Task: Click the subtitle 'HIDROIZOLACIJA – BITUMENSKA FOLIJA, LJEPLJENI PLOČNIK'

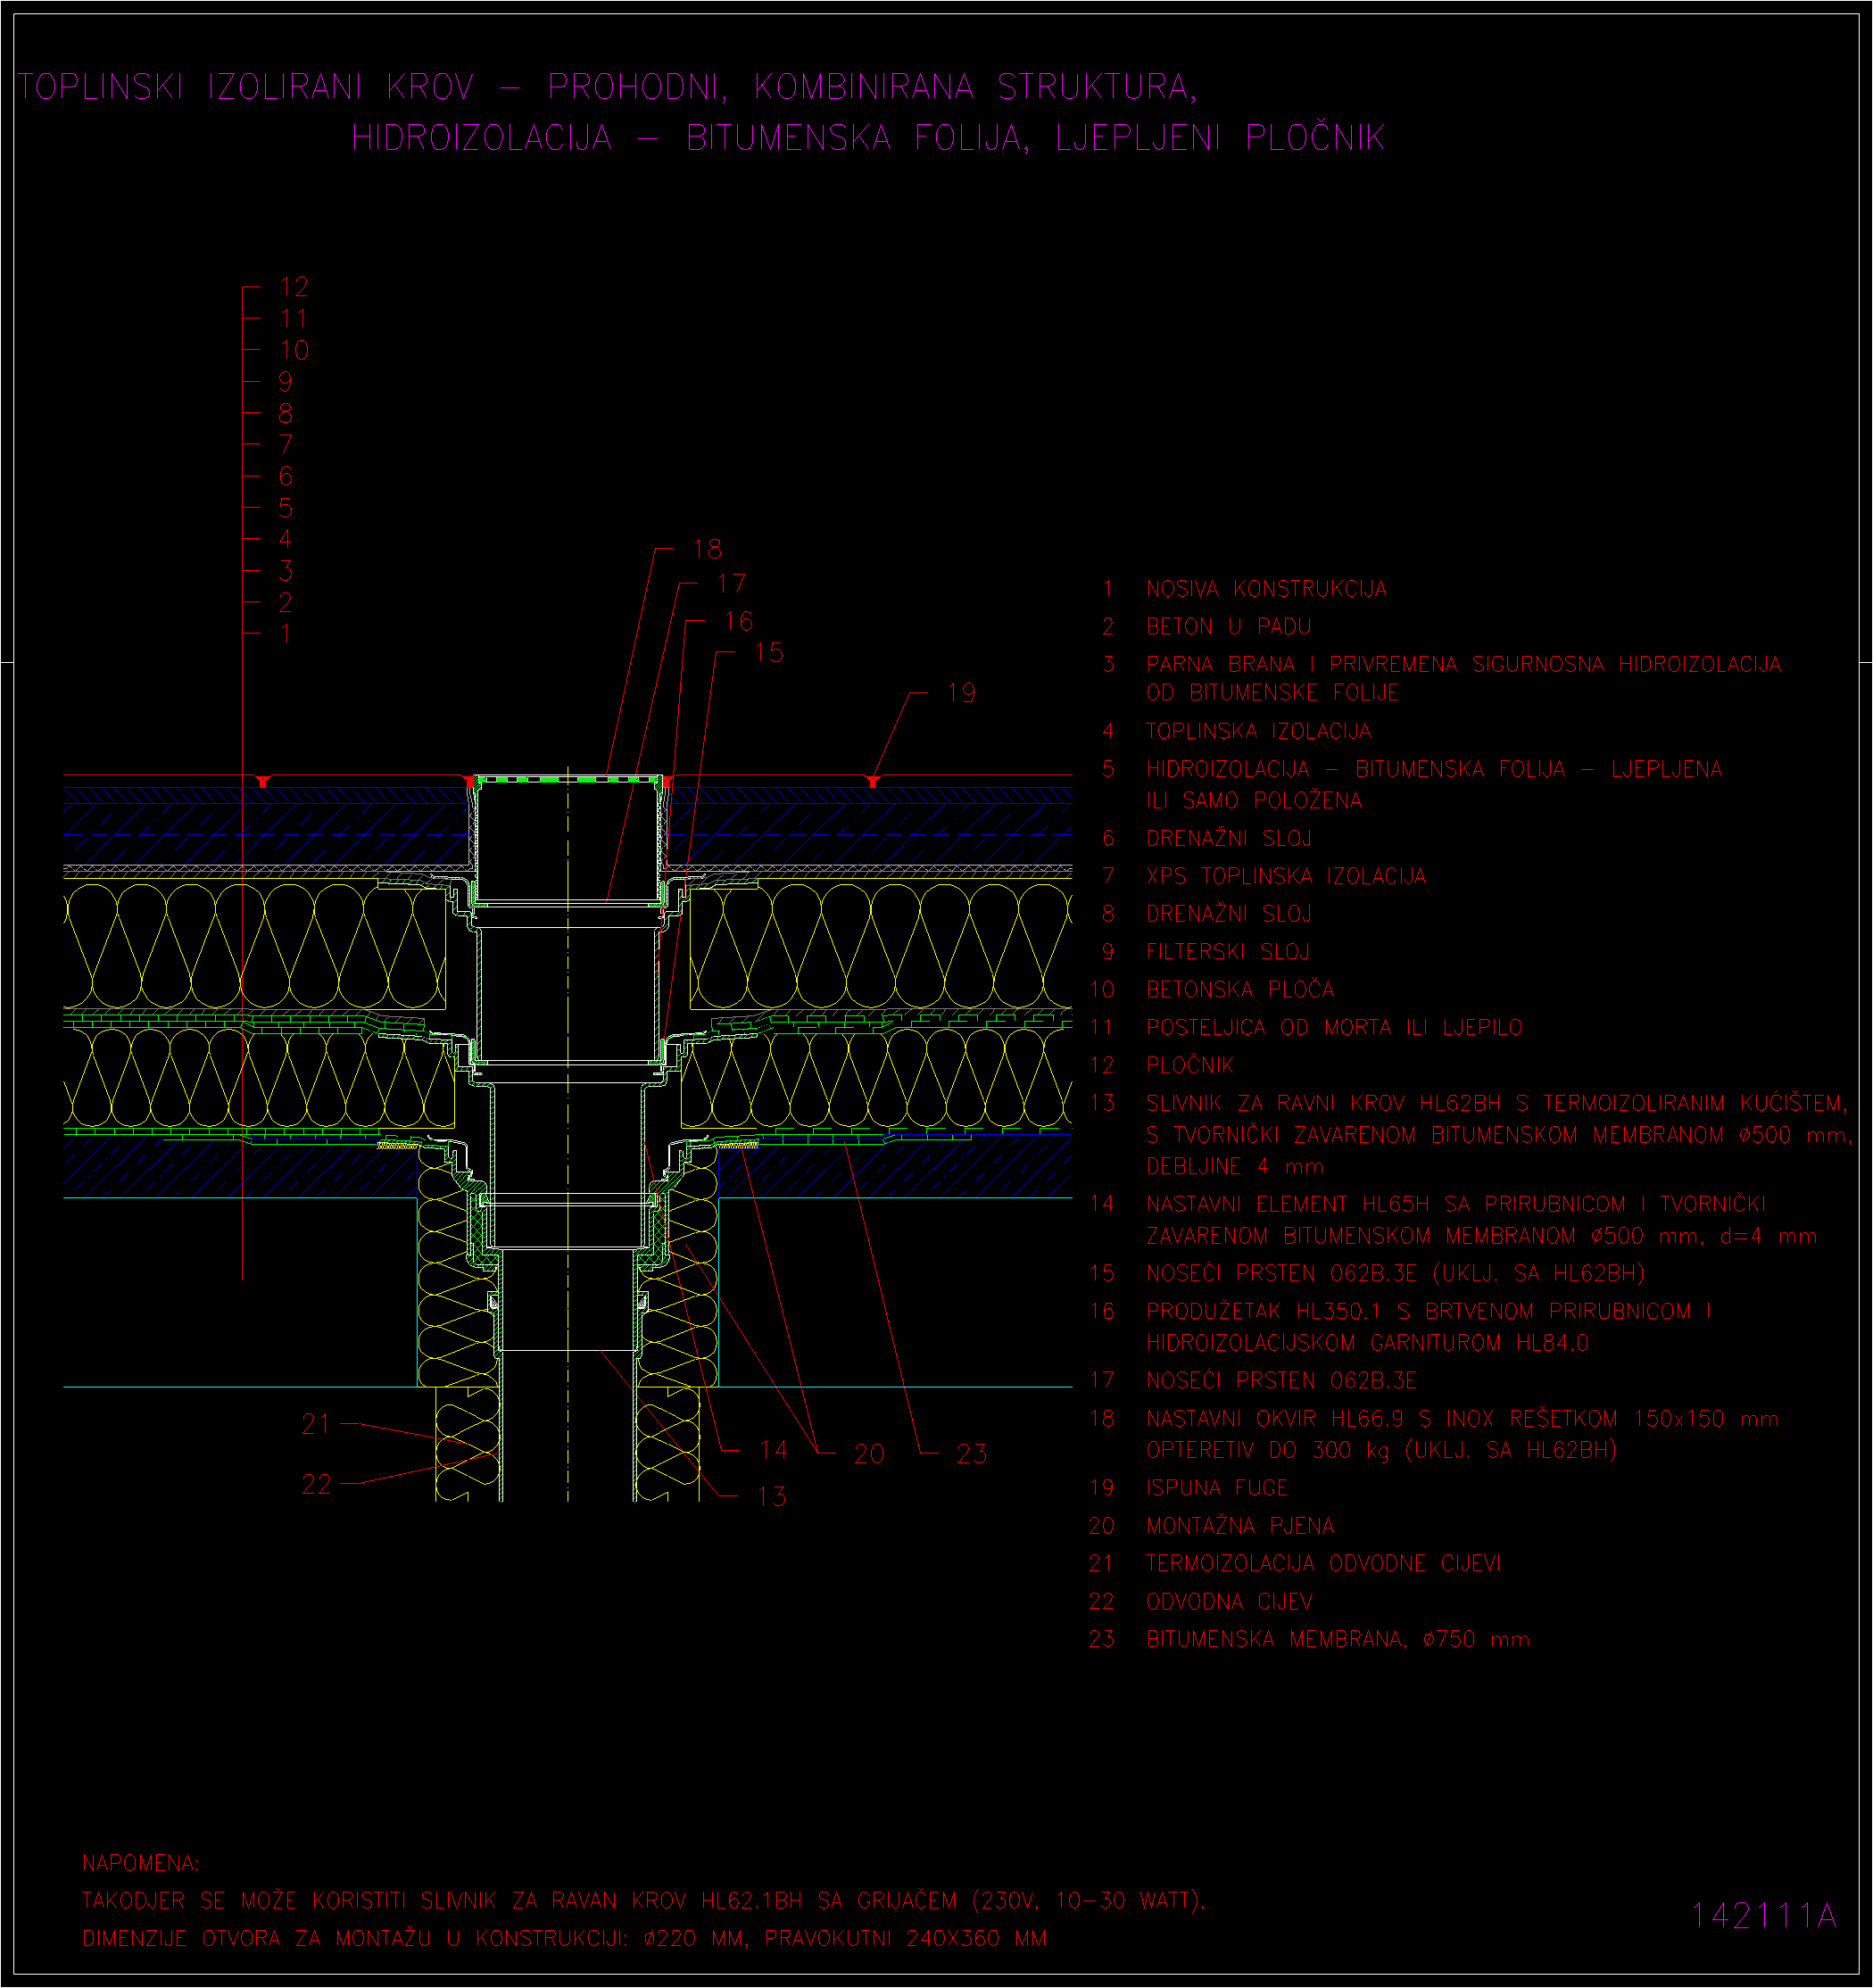Action: pos(868,137)
